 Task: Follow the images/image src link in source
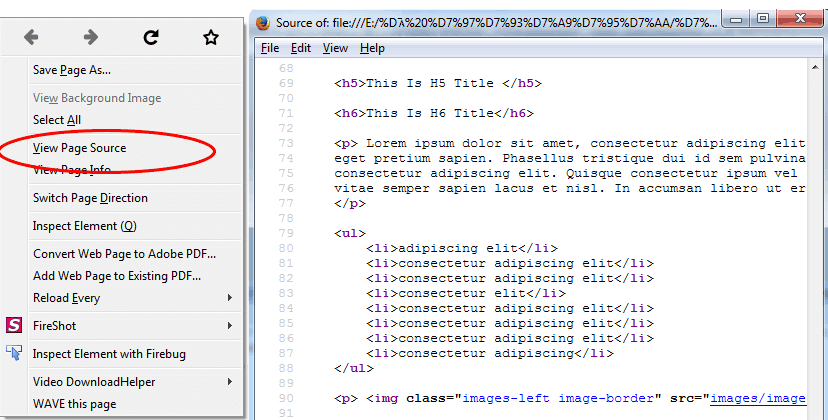click(x=757, y=398)
